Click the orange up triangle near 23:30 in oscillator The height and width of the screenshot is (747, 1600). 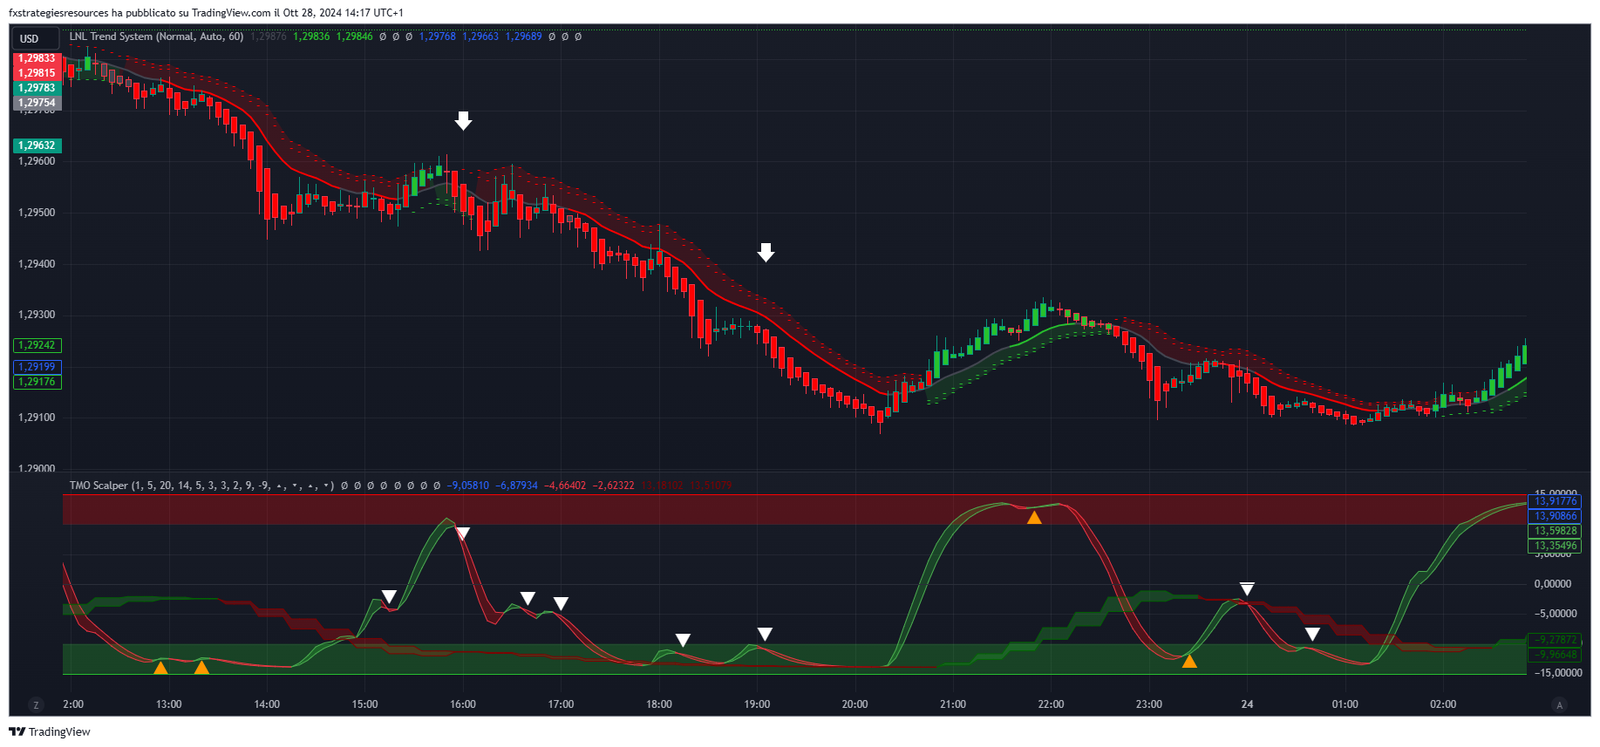(x=1189, y=661)
